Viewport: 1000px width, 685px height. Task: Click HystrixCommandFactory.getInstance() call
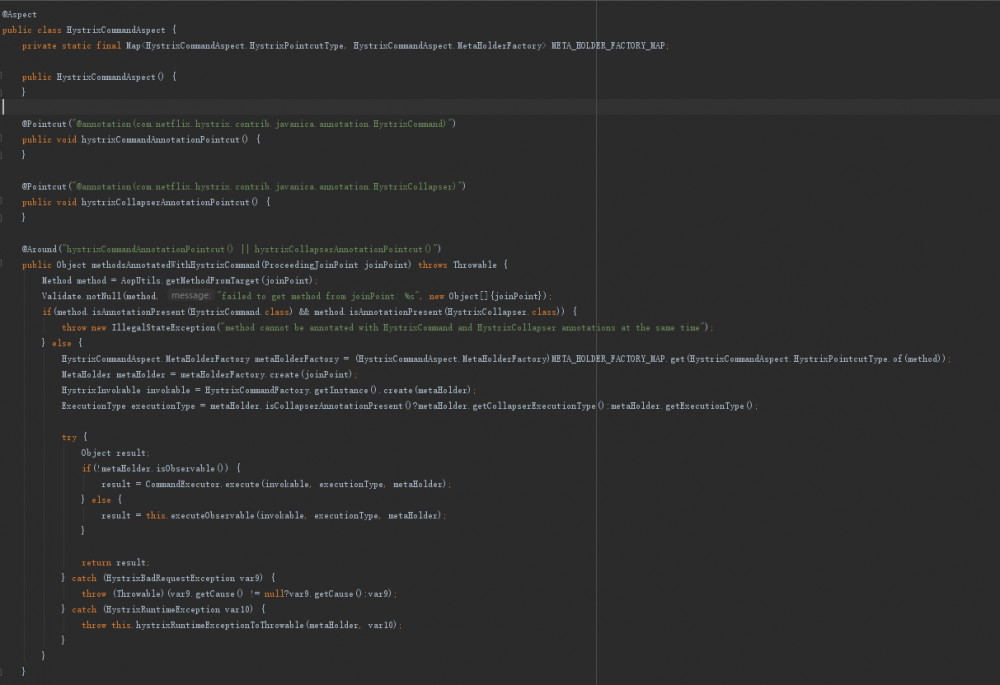pyautogui.click(x=291, y=390)
